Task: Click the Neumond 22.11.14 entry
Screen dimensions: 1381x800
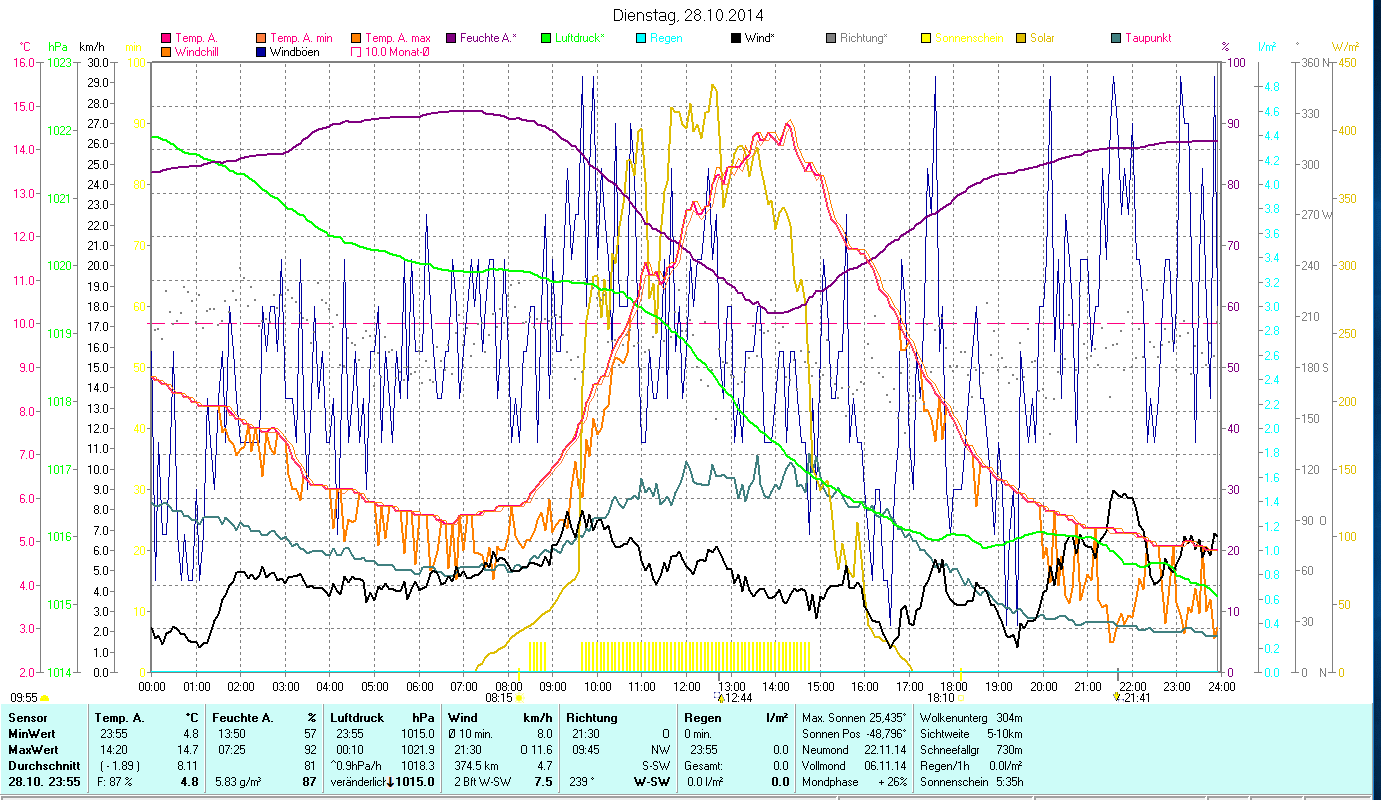Action: pyautogui.click(x=854, y=749)
